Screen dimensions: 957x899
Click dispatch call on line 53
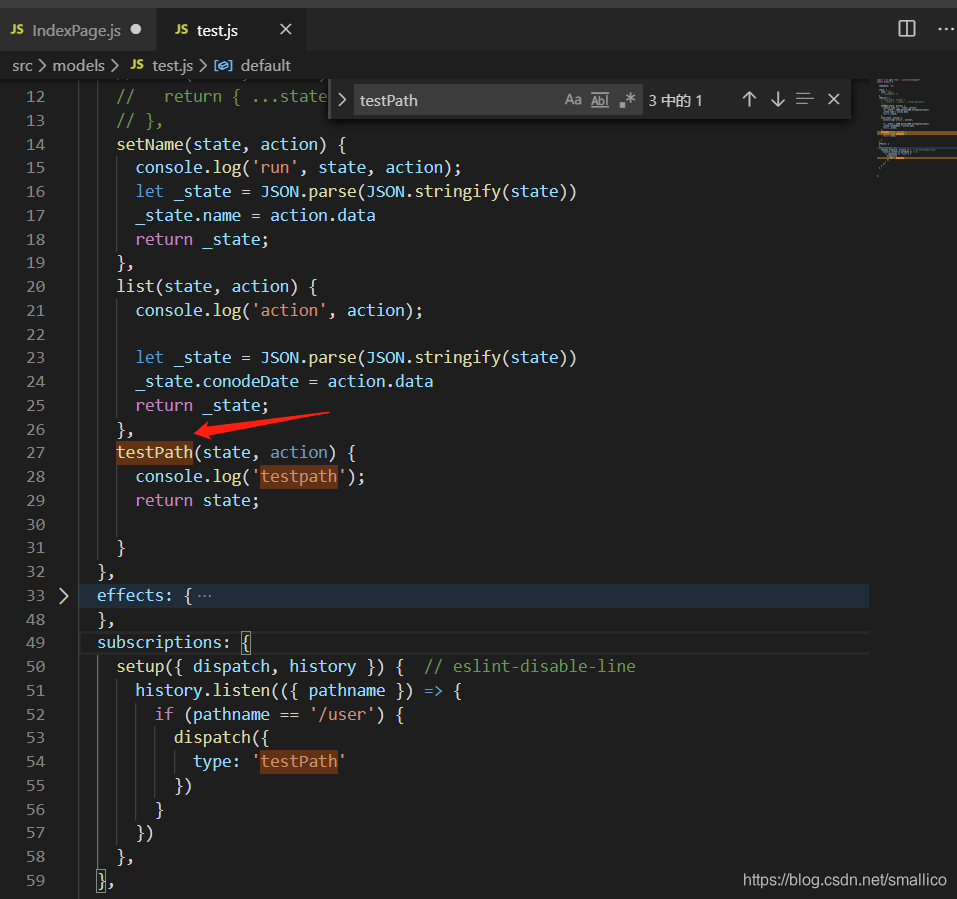212,738
